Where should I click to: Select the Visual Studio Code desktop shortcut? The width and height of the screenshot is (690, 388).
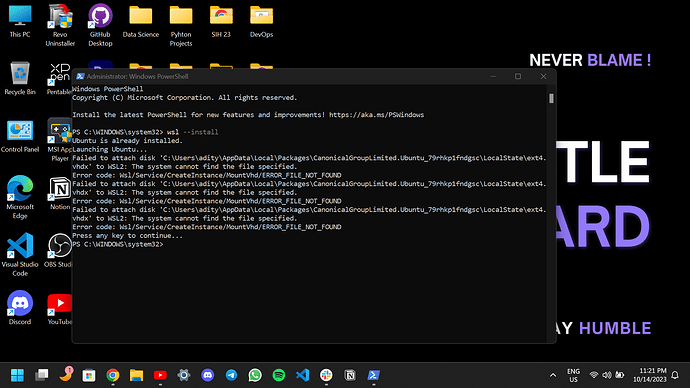click(x=20, y=255)
